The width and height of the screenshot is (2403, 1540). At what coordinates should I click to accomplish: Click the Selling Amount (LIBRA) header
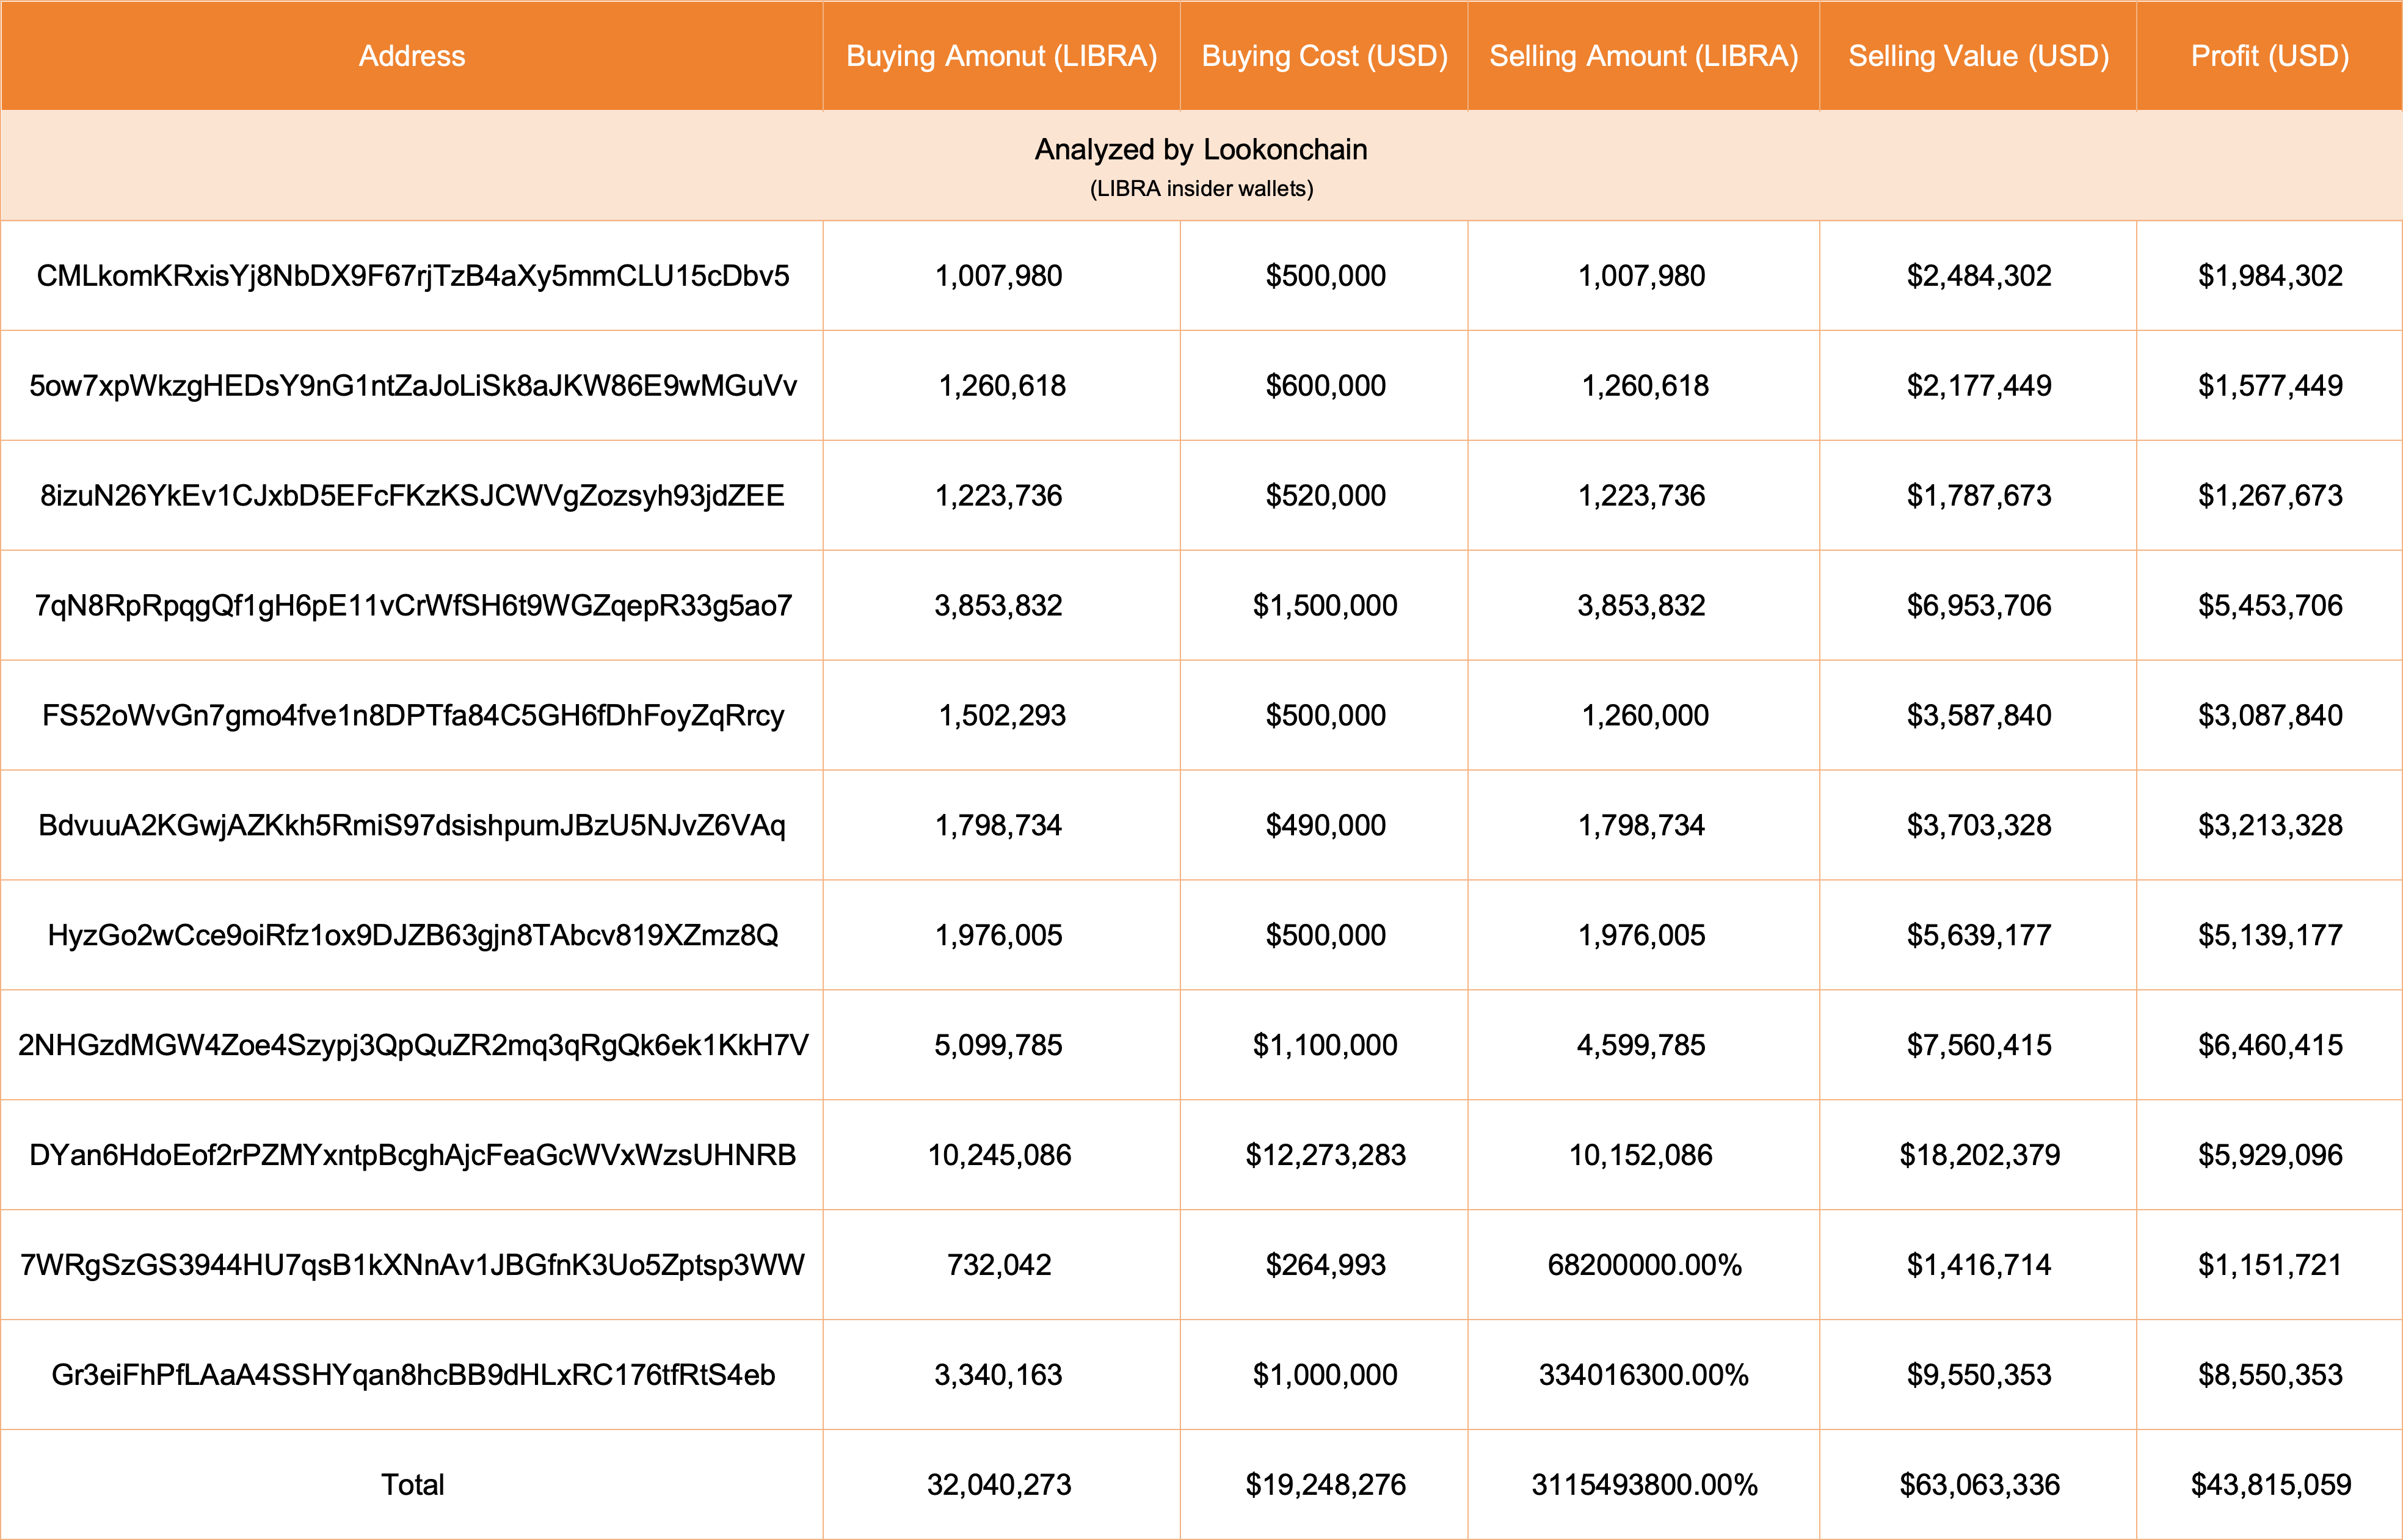(x=1643, y=56)
